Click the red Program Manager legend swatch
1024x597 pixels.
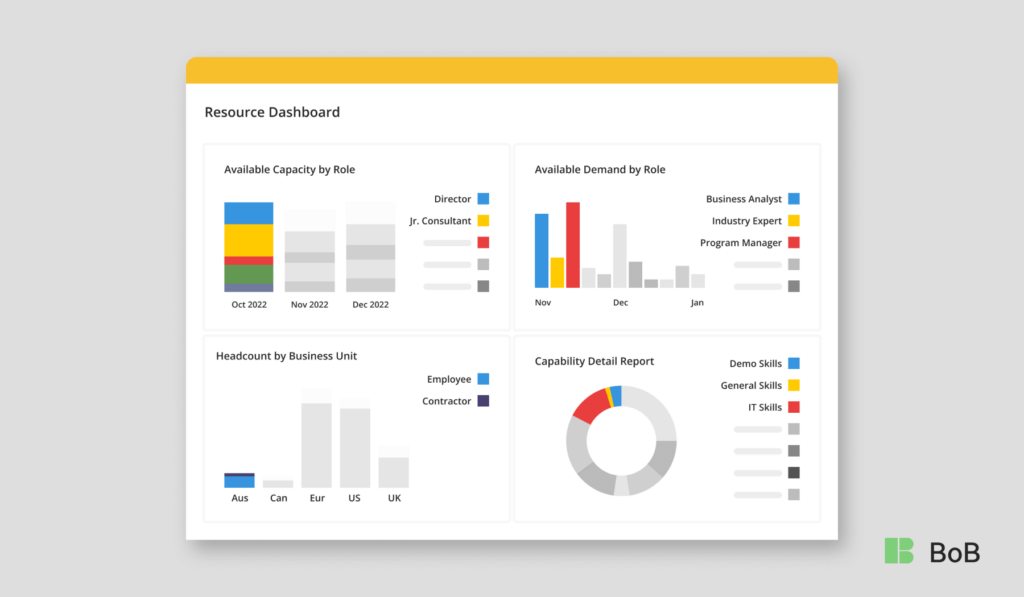point(793,243)
